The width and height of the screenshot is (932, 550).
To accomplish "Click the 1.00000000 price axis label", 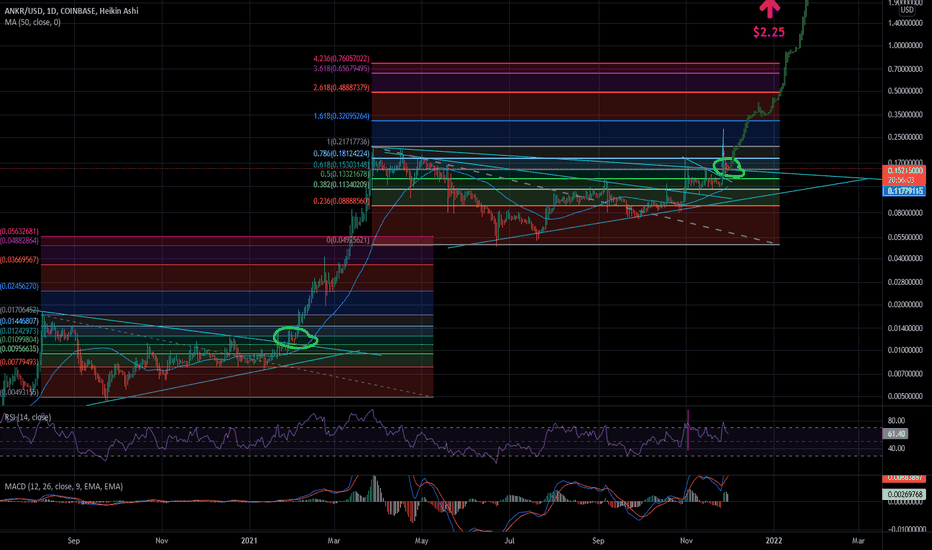I will click(x=905, y=46).
